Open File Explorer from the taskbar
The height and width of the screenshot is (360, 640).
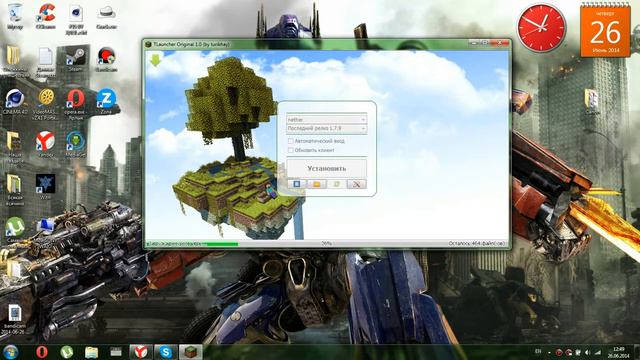pos(91,352)
